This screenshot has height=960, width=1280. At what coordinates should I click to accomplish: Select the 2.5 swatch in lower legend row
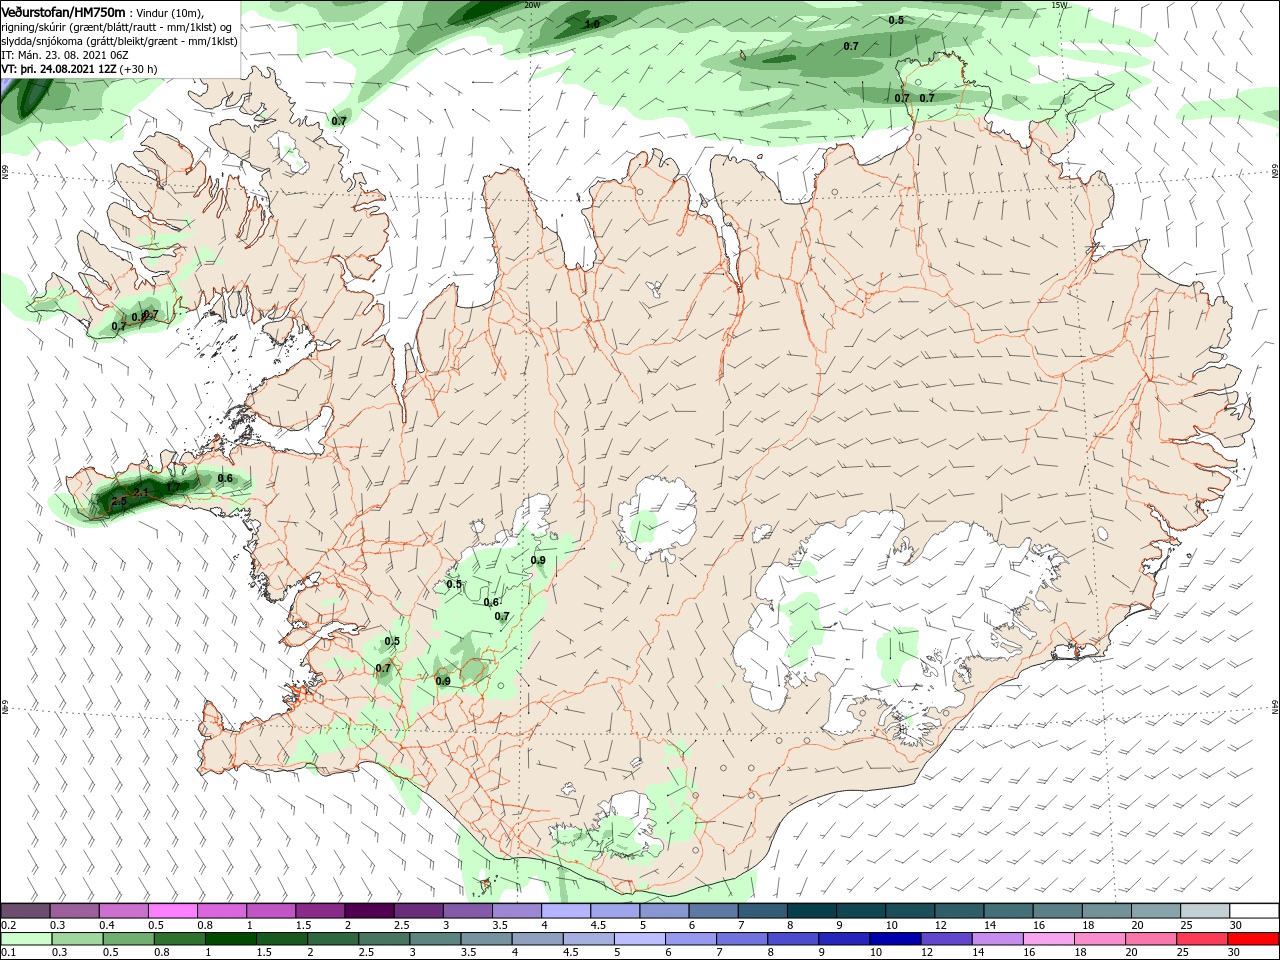384,939
